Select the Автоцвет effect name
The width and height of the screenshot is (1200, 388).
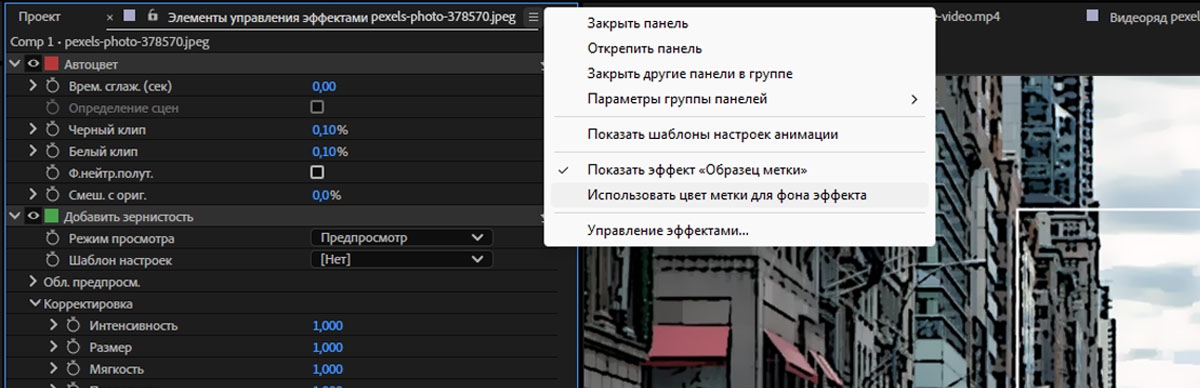click(91, 65)
